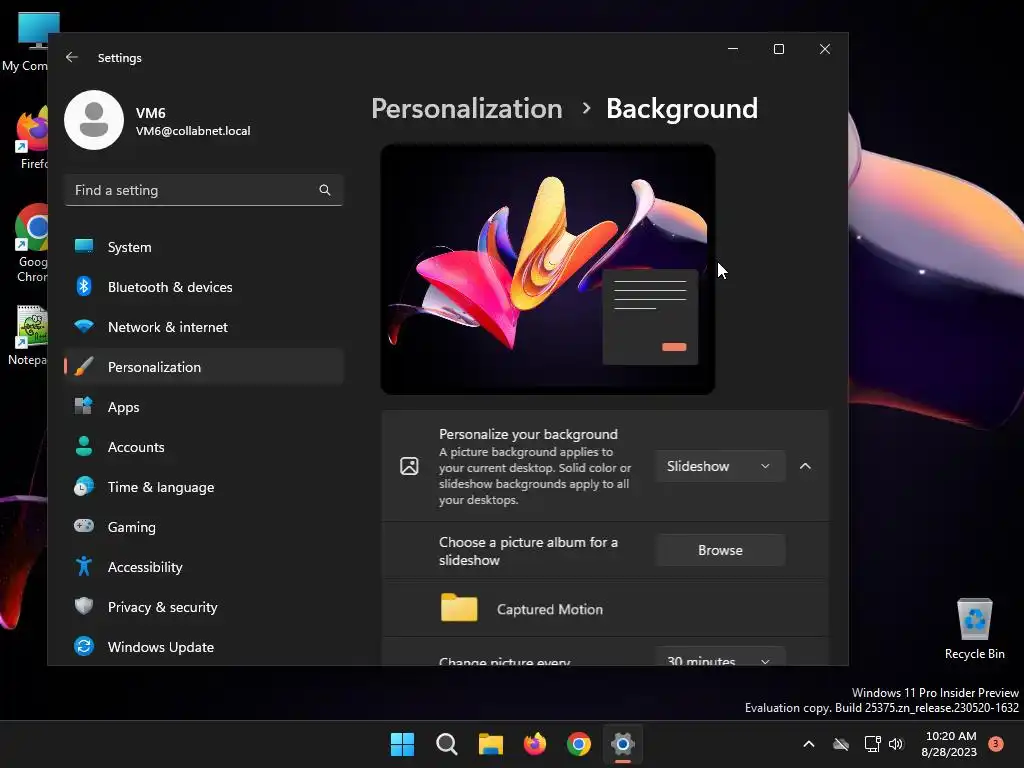Screen dimensions: 1024x768
Task: Open the 30 minutes interval dropdown
Action: [720, 657]
